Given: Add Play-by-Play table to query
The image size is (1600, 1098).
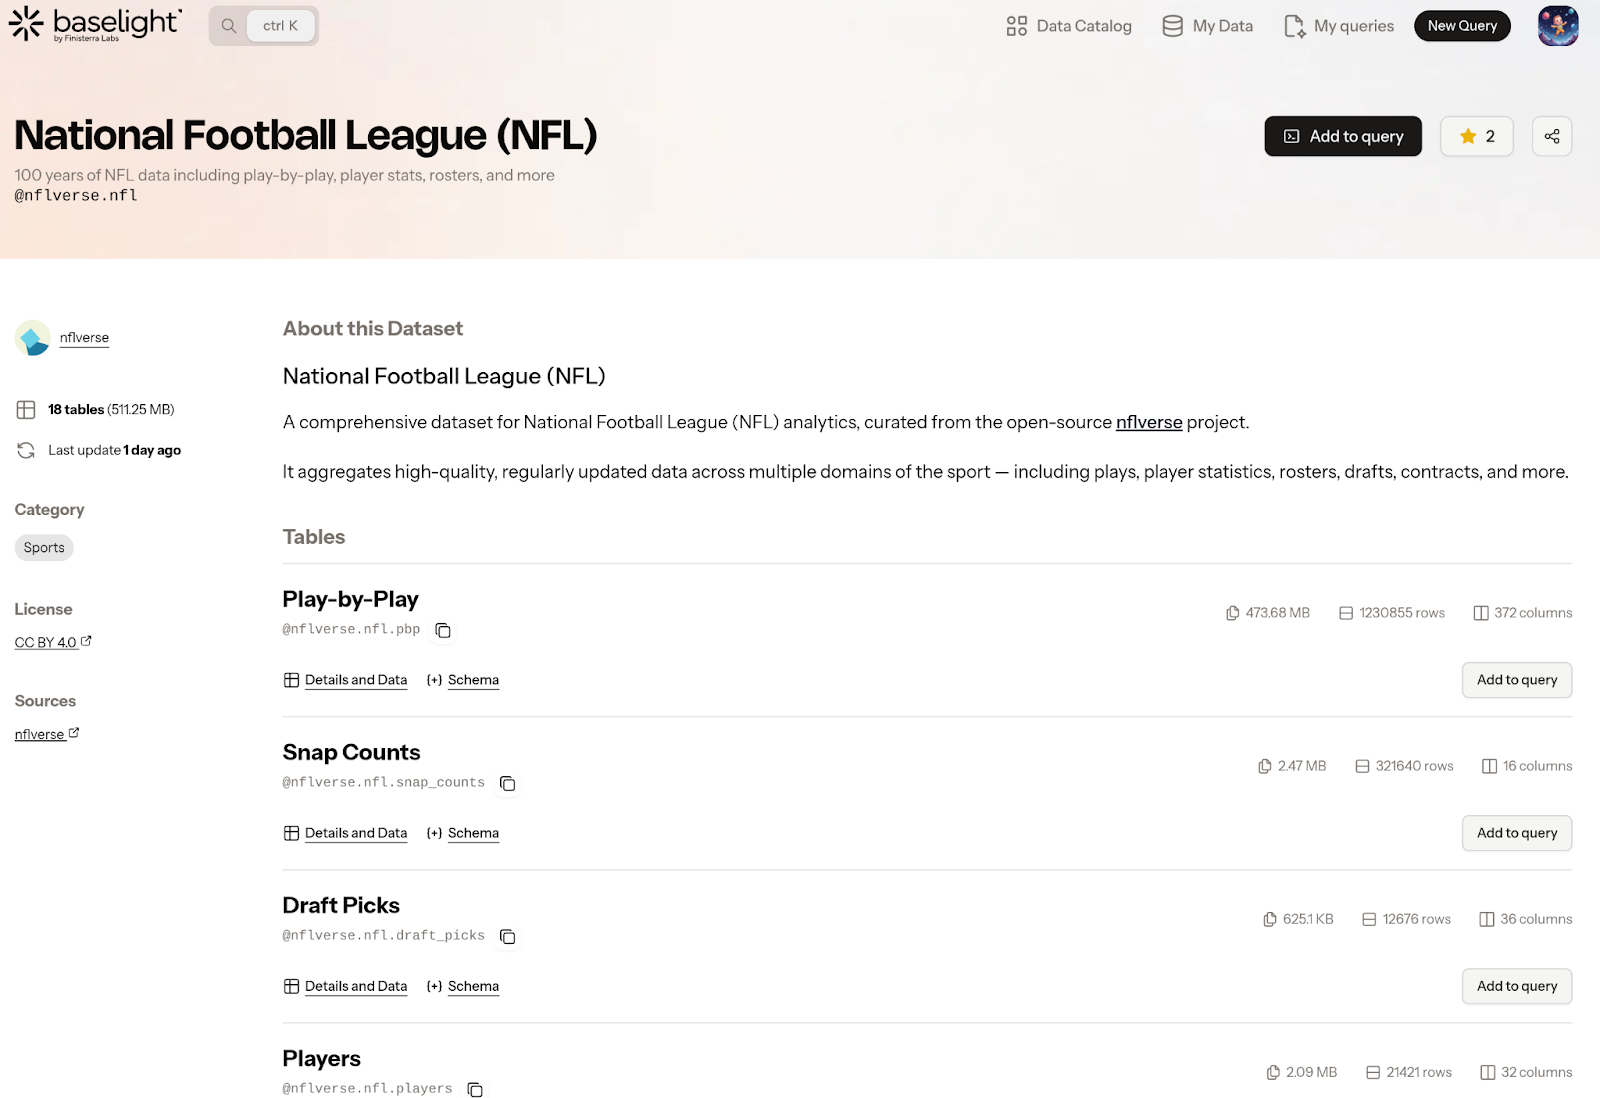Looking at the screenshot, I should pyautogui.click(x=1517, y=680).
